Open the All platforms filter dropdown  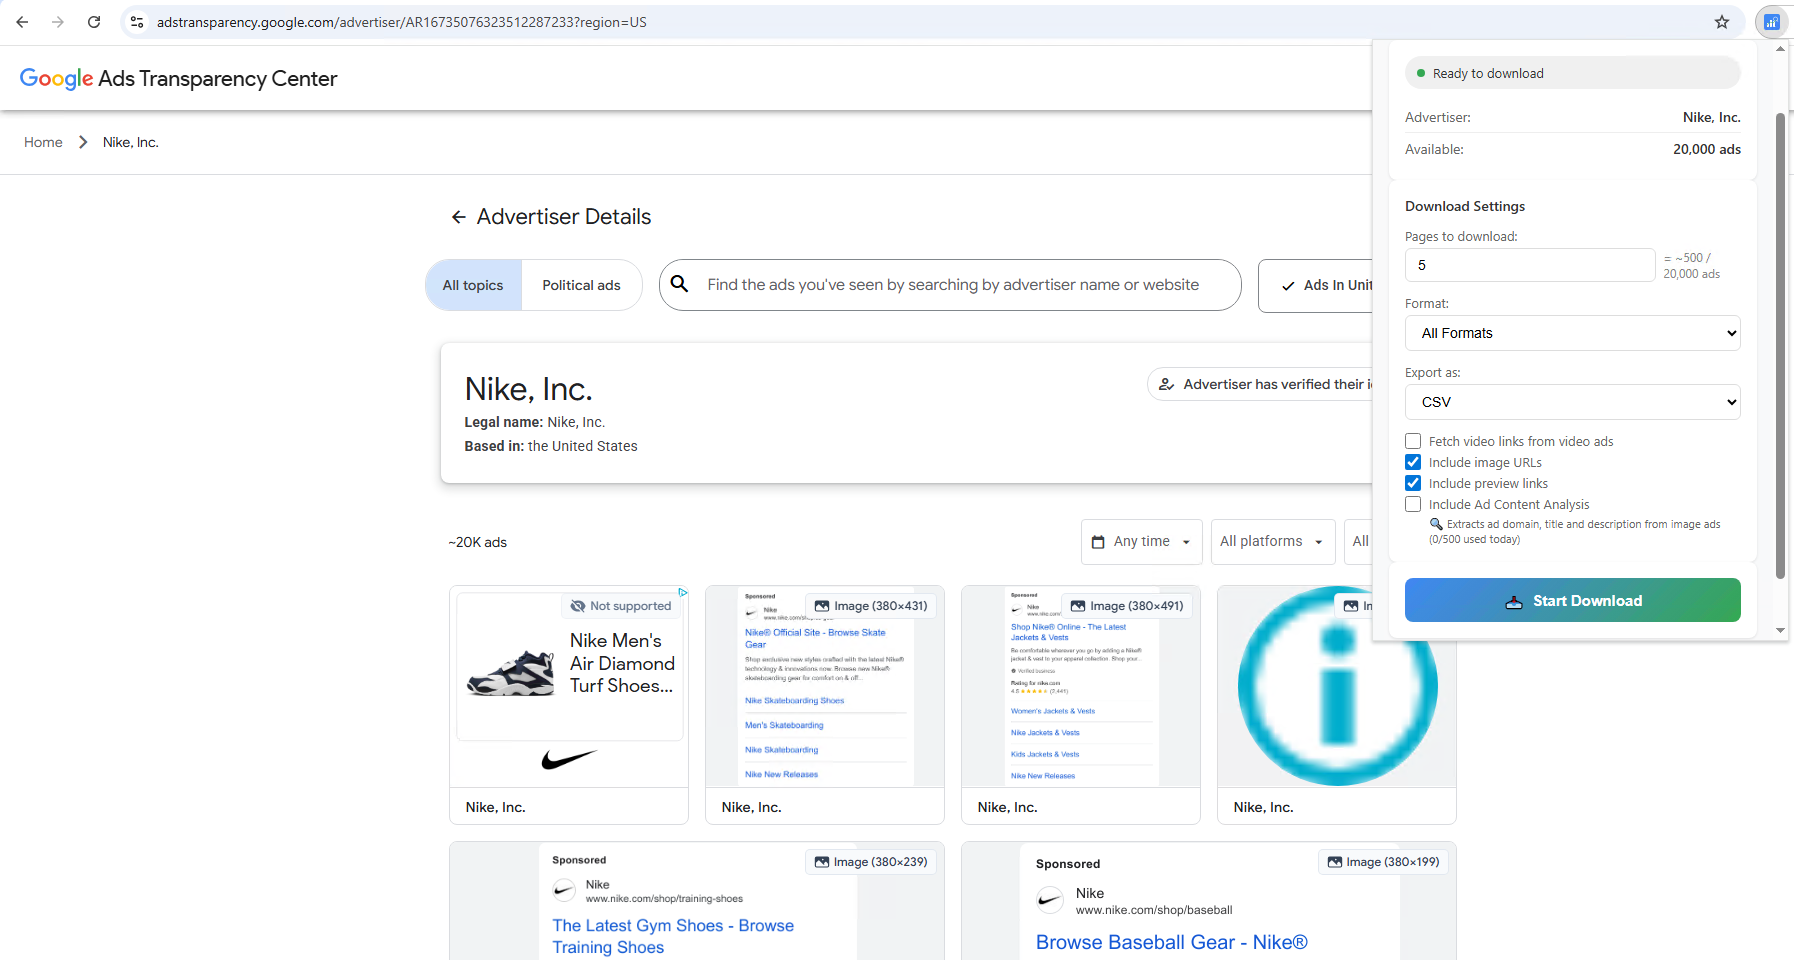click(1272, 542)
